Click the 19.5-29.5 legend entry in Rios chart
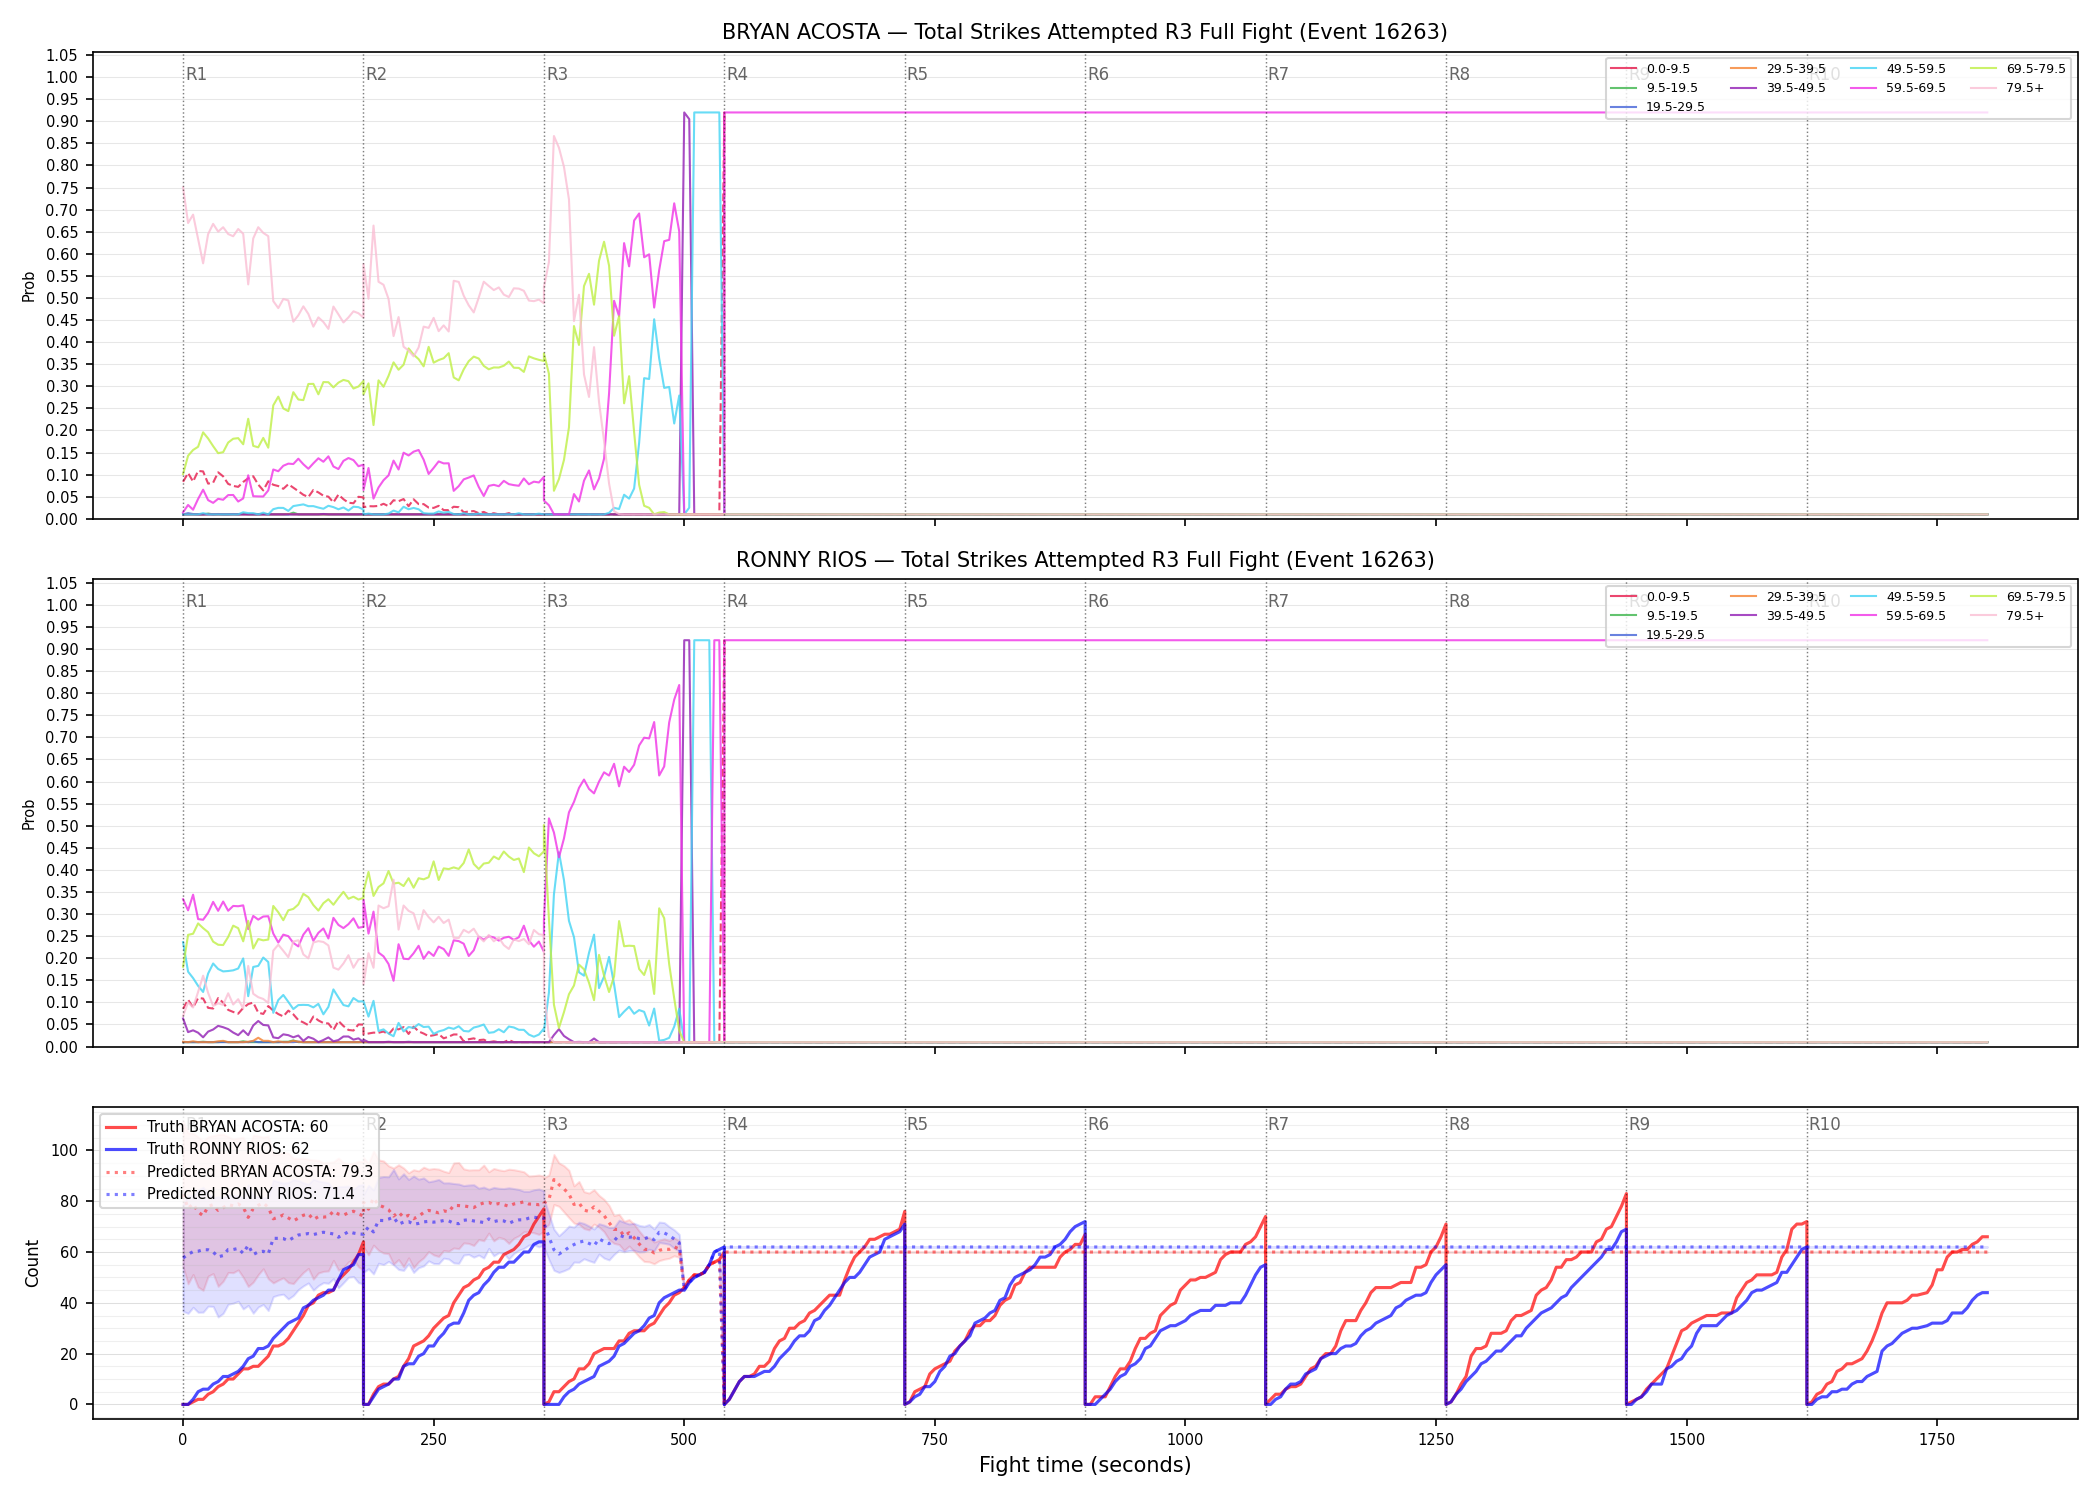Viewport: 2100px width, 1500px height. [x=1658, y=635]
